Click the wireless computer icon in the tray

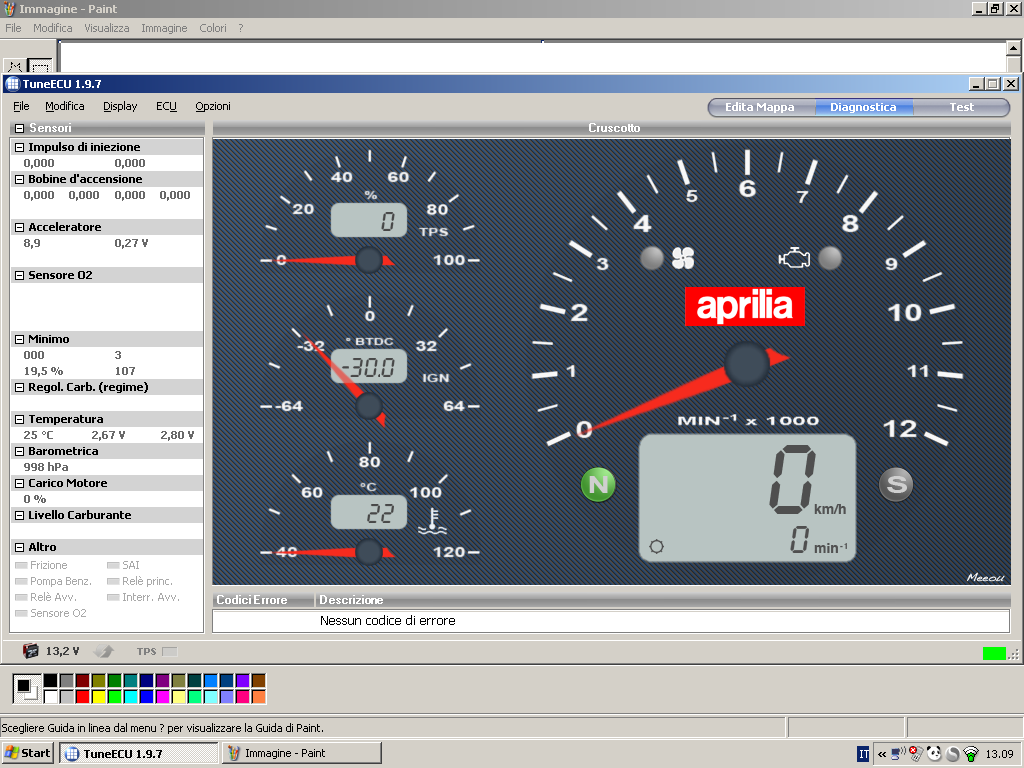point(899,754)
